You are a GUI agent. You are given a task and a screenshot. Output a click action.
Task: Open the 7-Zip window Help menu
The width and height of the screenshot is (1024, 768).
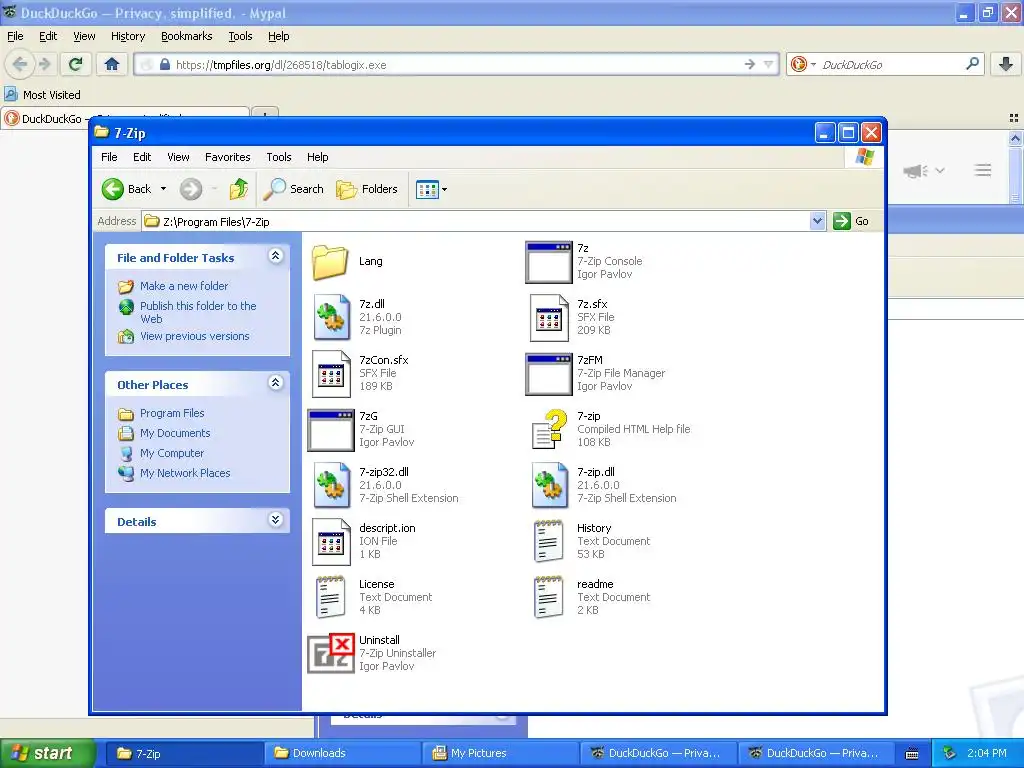(317, 157)
